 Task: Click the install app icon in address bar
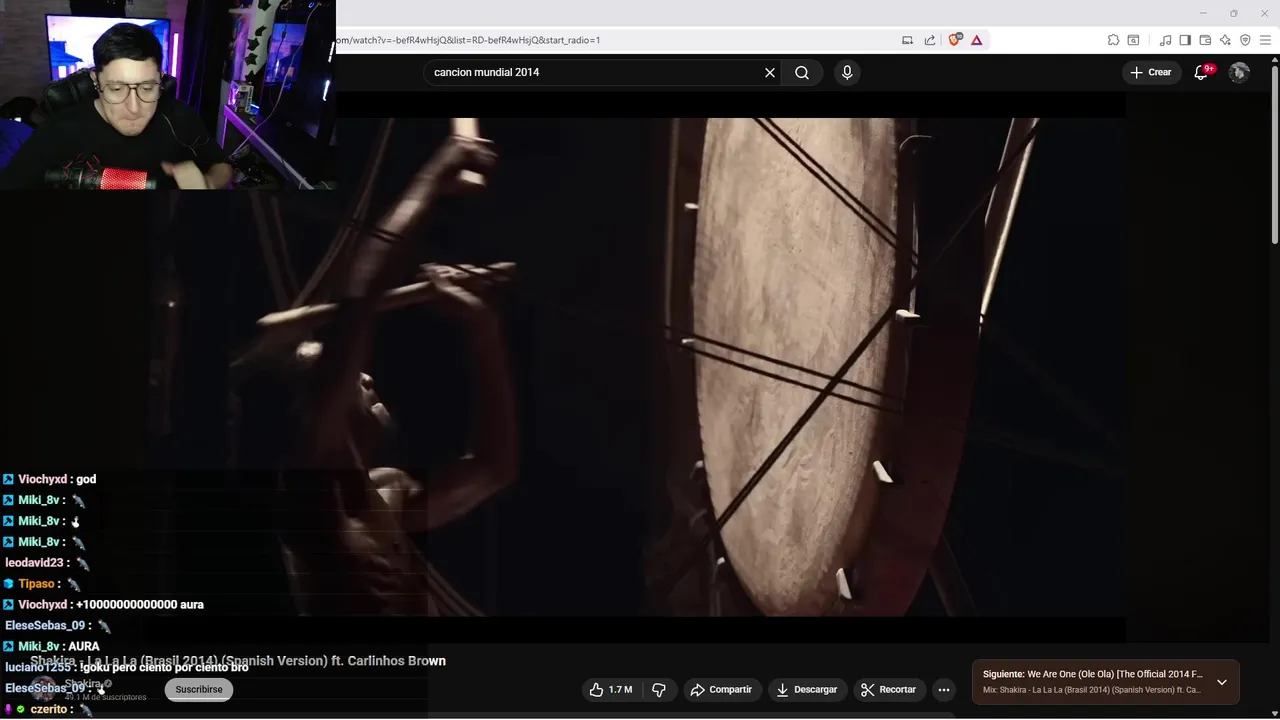pyautogui.click(x=907, y=40)
